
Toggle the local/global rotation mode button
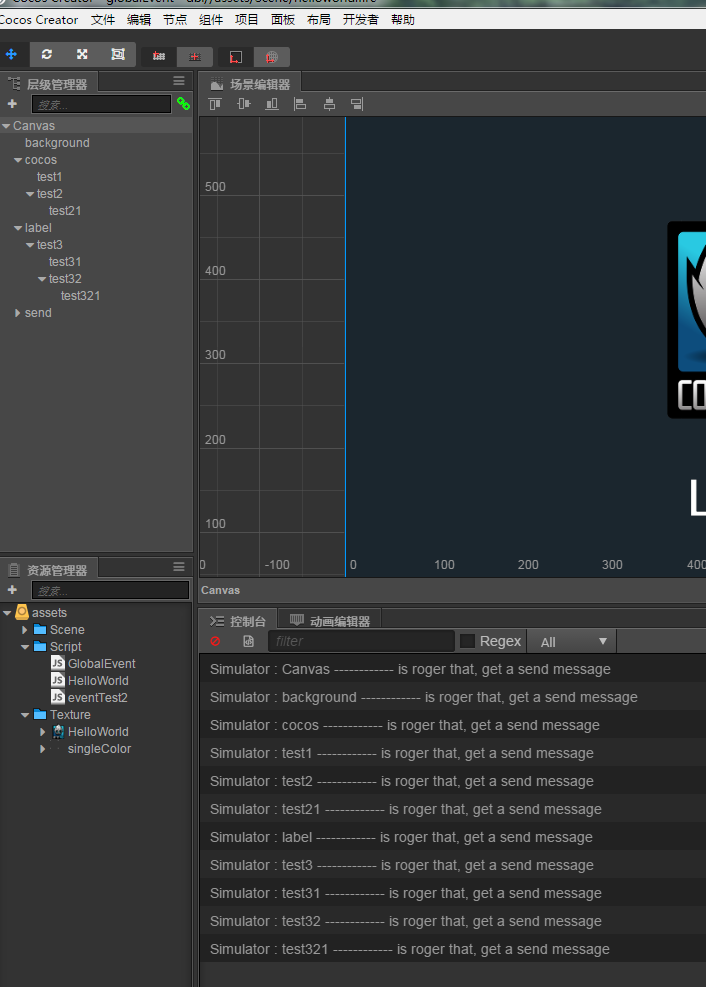(195, 57)
